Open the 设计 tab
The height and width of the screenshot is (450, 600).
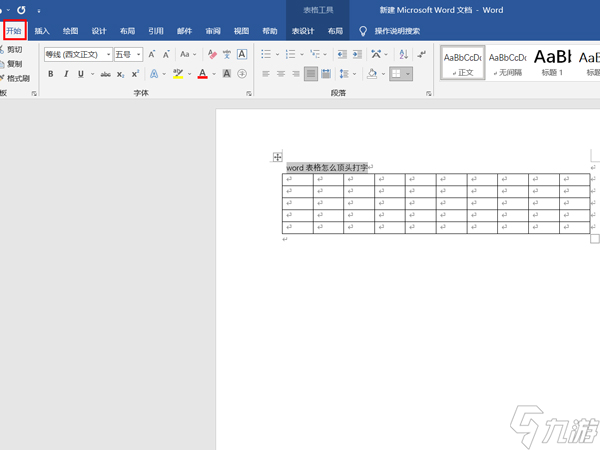pos(99,31)
